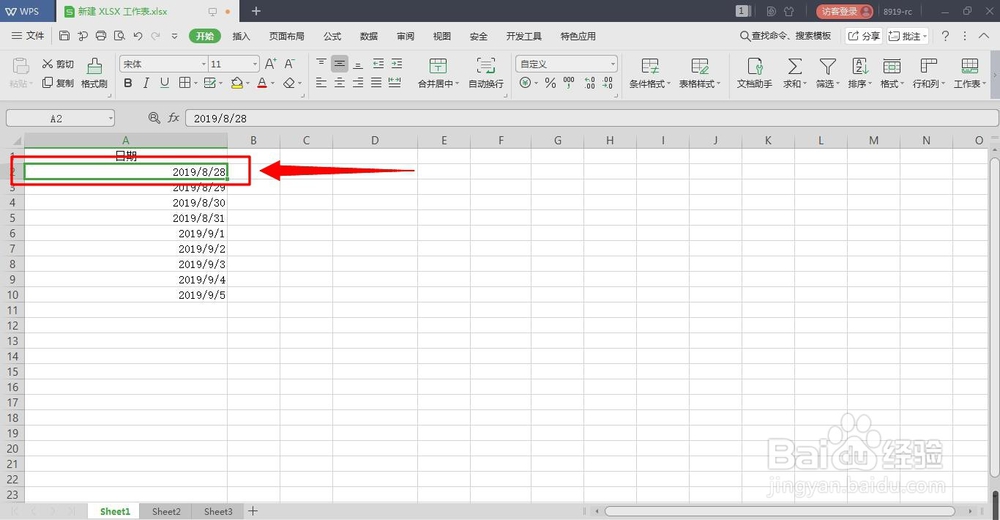Click the distributed alignment icon
1000x520 pixels.
pos(395,83)
